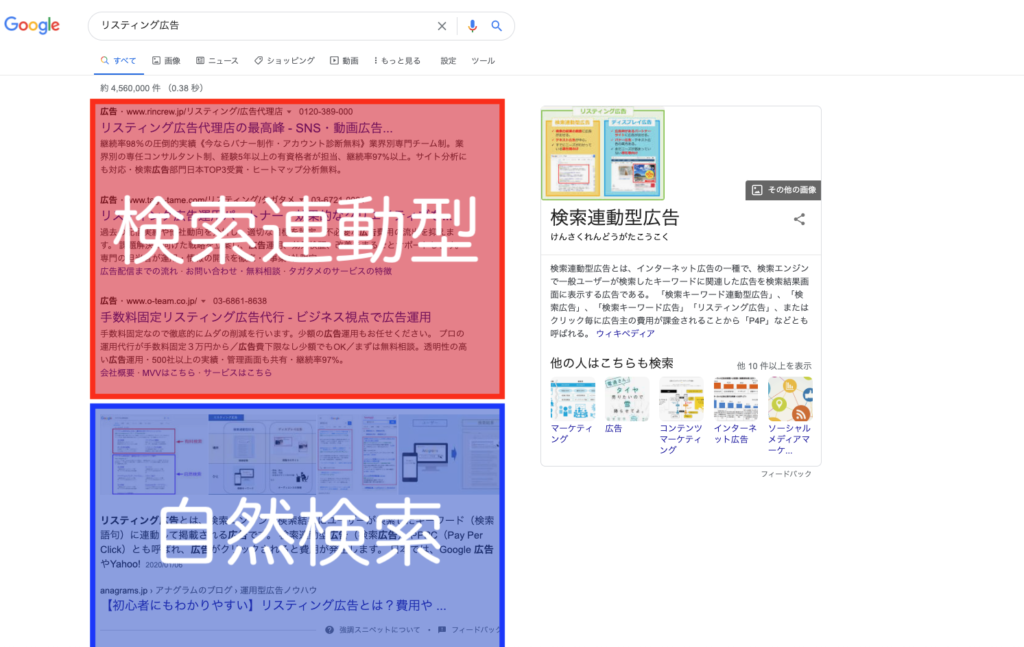This screenshot has width=1024, height=647.
Task: Click 他 10 件以上を表示
Action: coord(774,366)
